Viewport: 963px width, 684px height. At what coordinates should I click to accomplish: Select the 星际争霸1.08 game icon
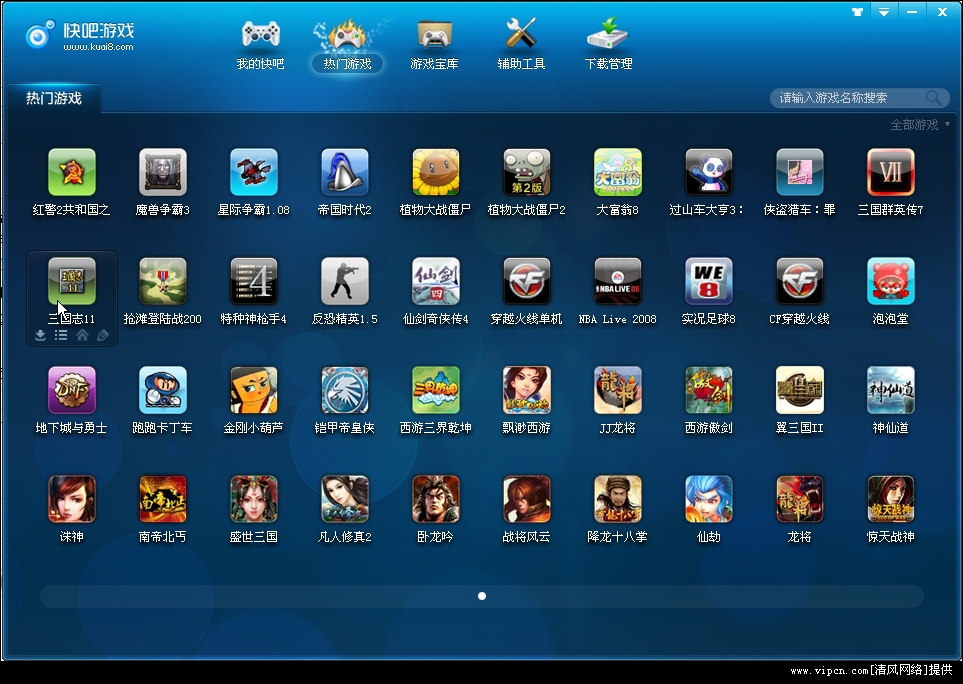point(254,172)
